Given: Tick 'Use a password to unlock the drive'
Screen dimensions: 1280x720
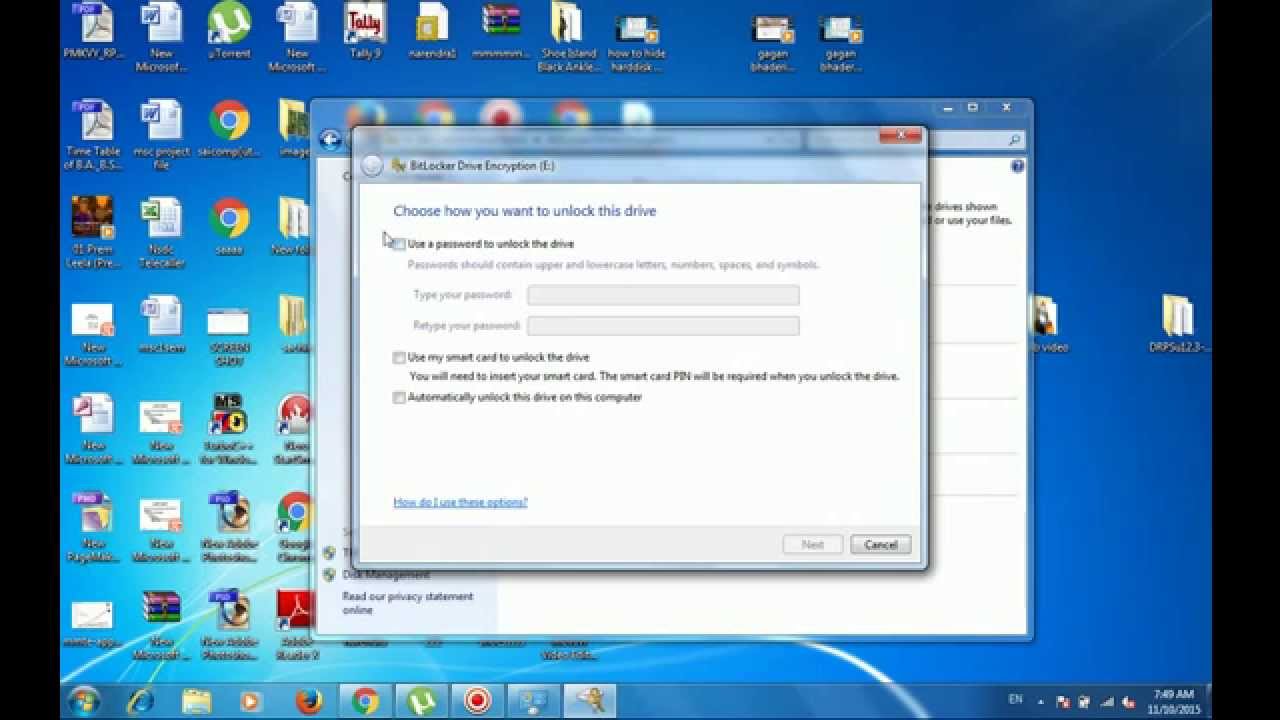Looking at the screenshot, I should pos(399,244).
